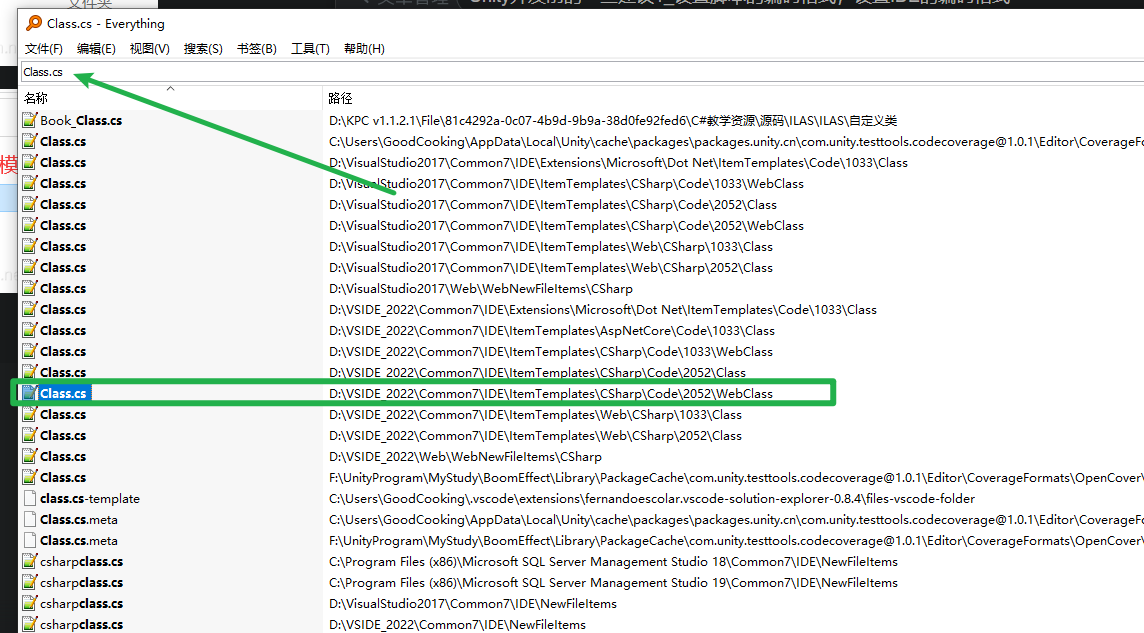Select Class.cs name in VSIDE_2022 Web\CSharp\1033\Class row

coord(63,415)
